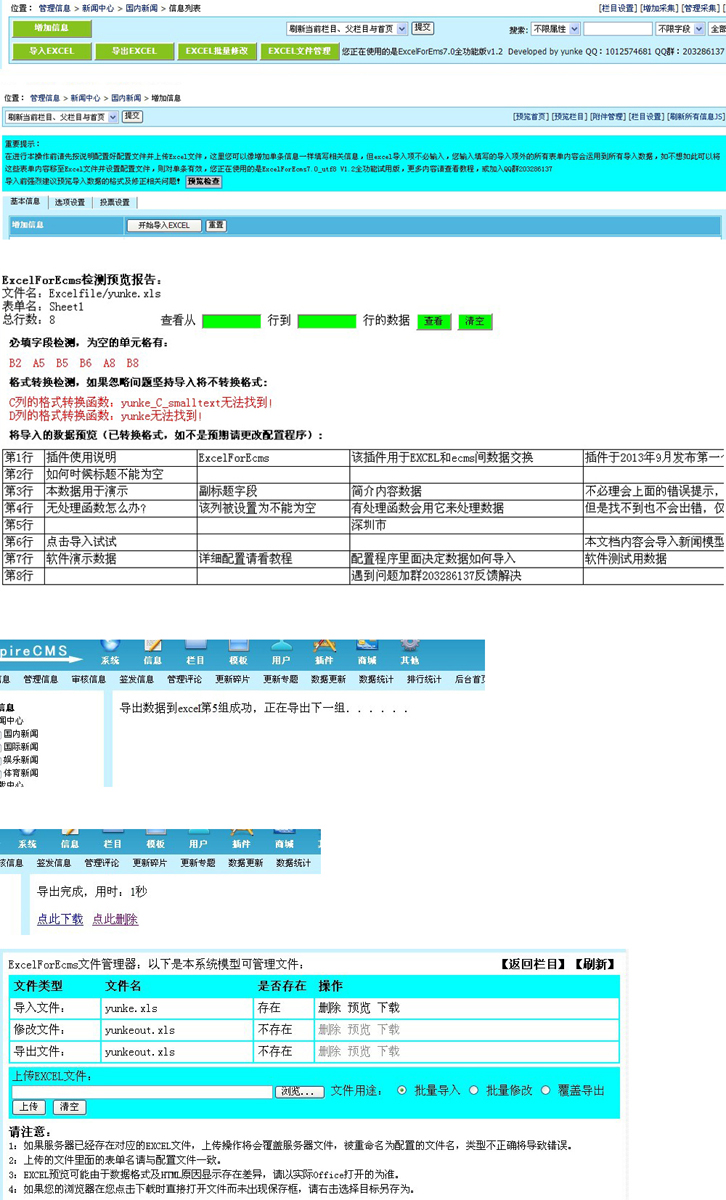
Task: Click 重置 button beside 开始导入EXCEL
Action: pyautogui.click(x=216, y=226)
